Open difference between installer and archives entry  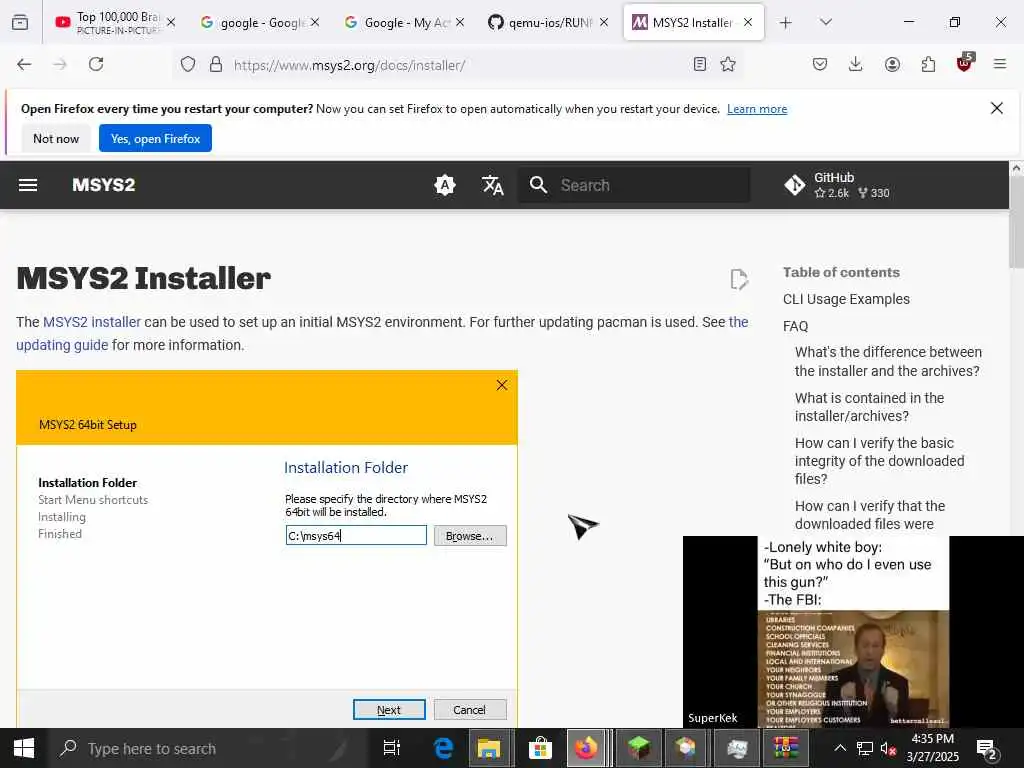coord(888,361)
